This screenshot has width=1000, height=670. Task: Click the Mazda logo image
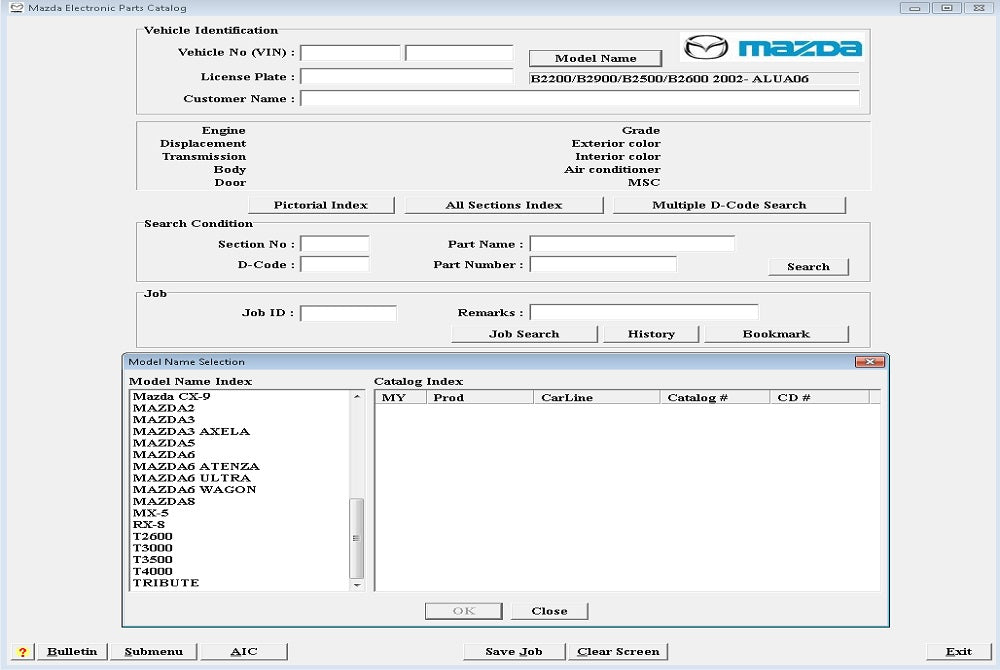771,47
